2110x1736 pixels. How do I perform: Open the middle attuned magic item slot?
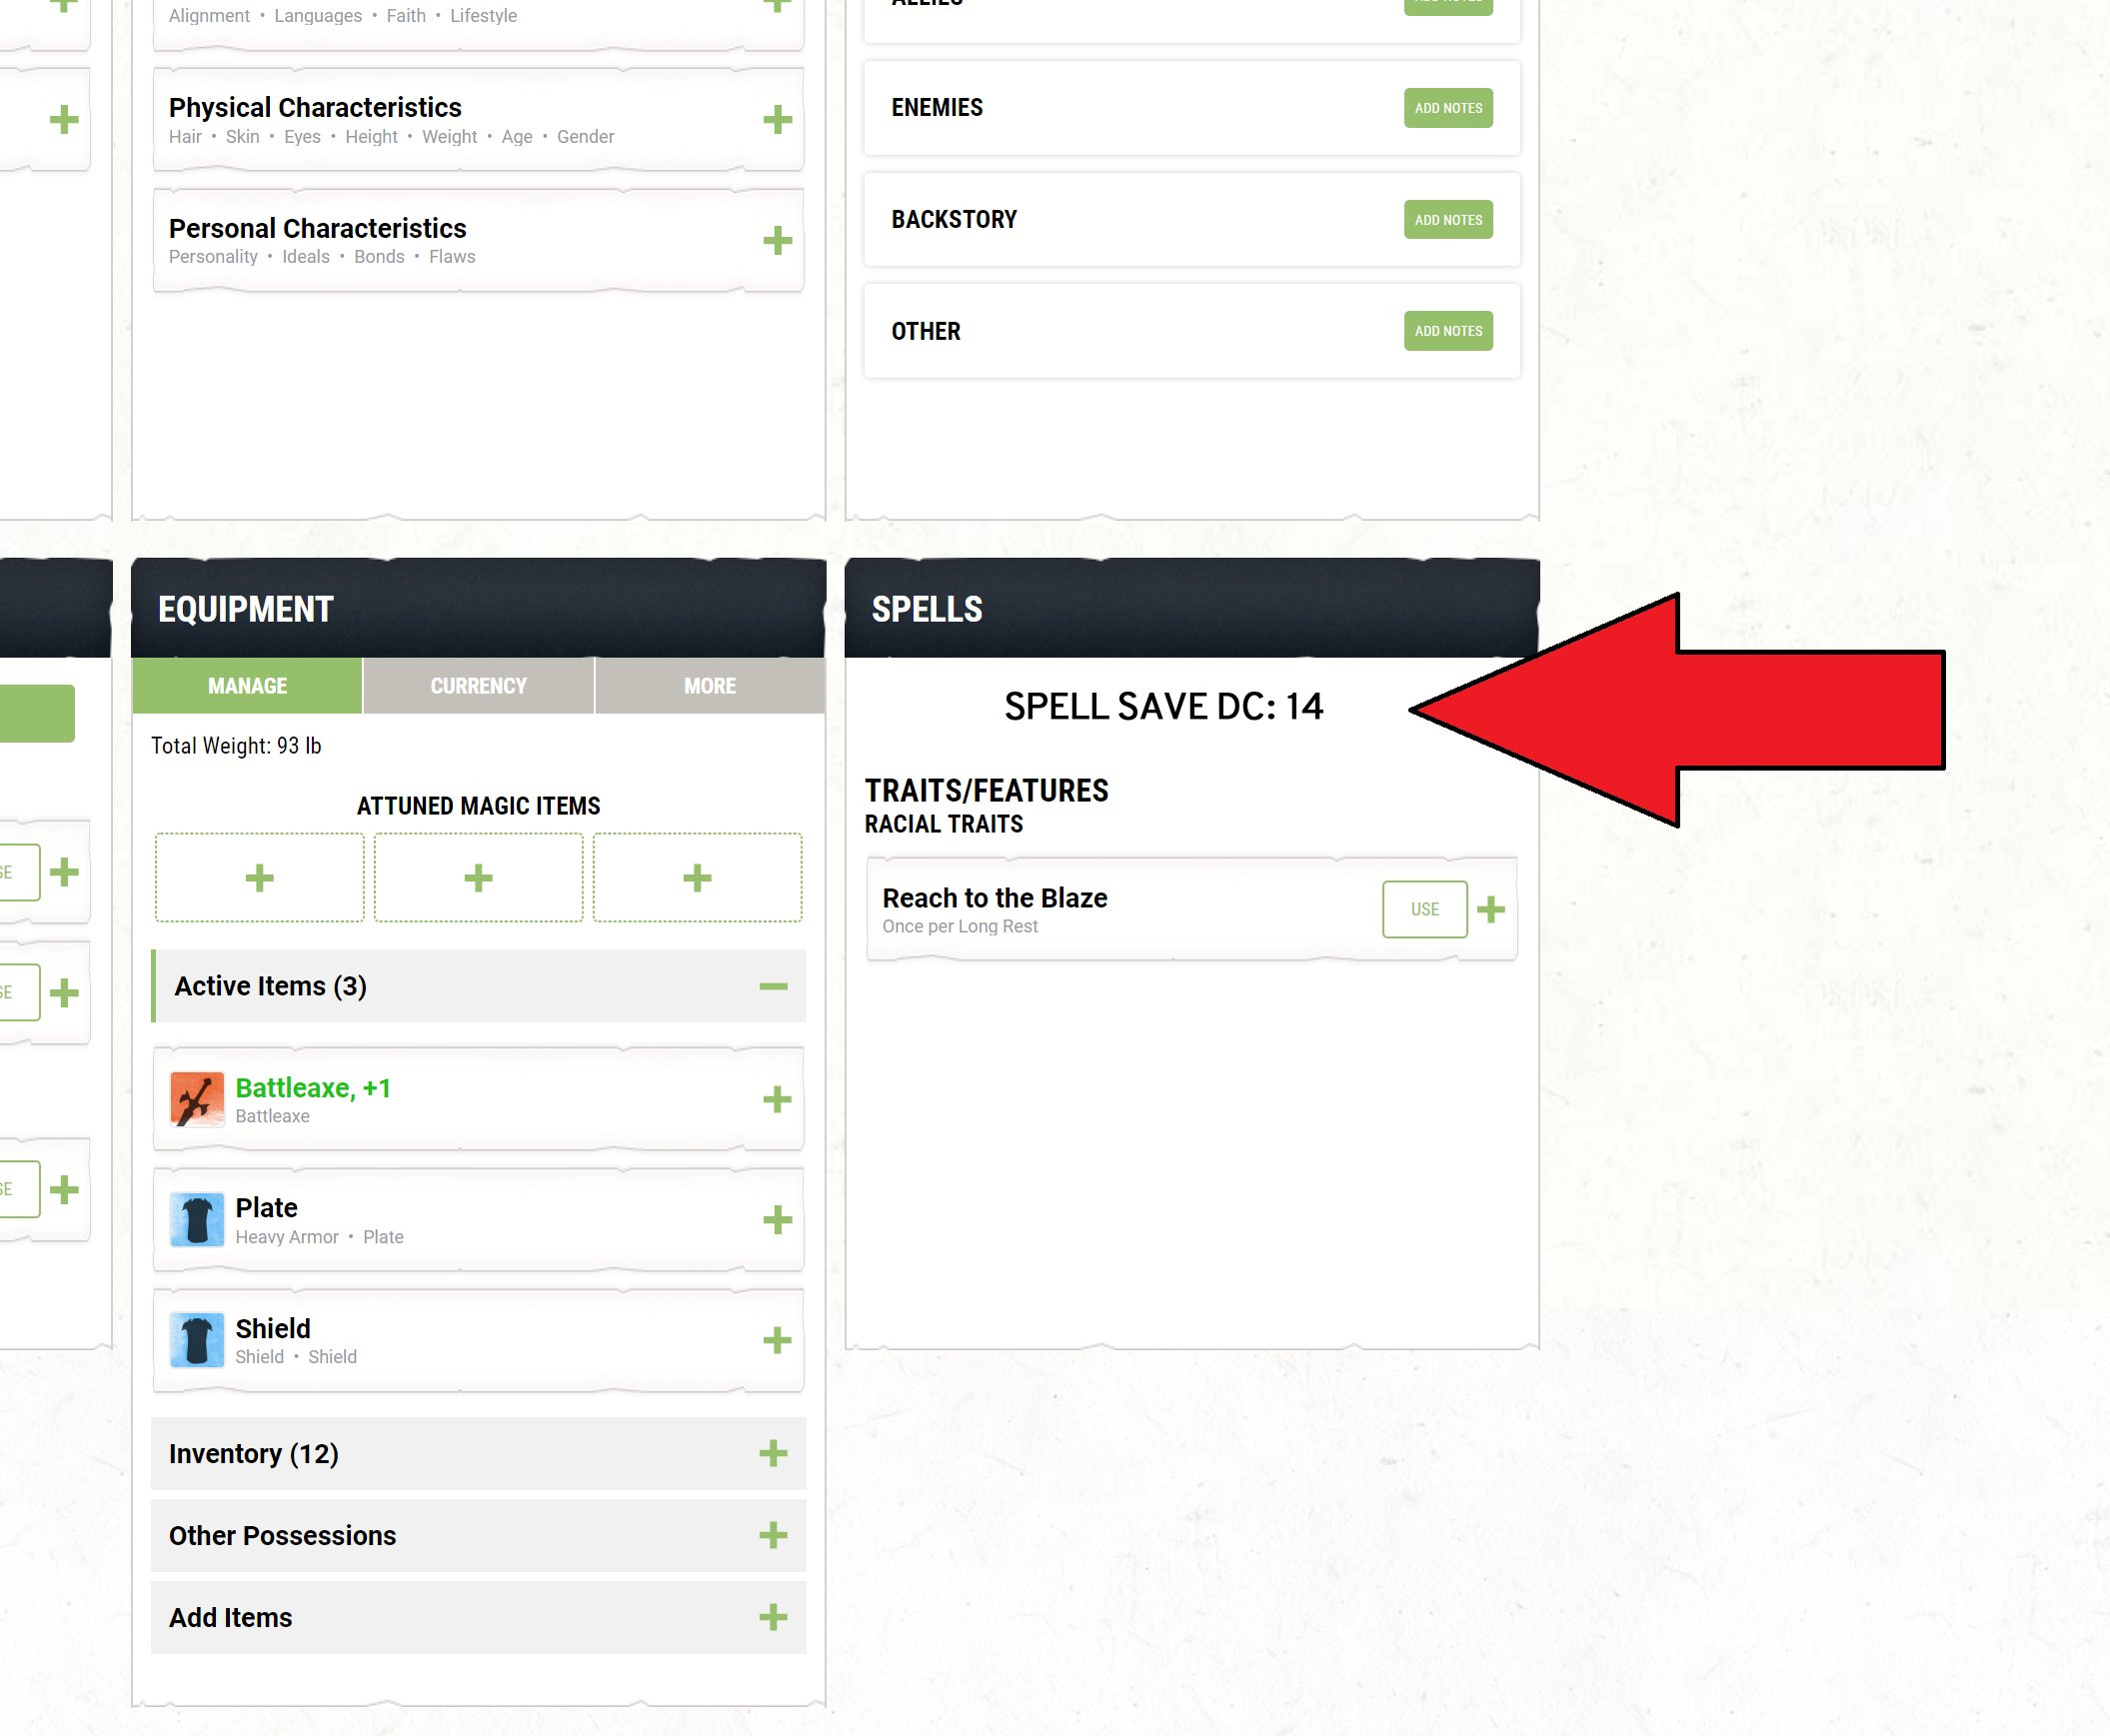click(x=478, y=877)
